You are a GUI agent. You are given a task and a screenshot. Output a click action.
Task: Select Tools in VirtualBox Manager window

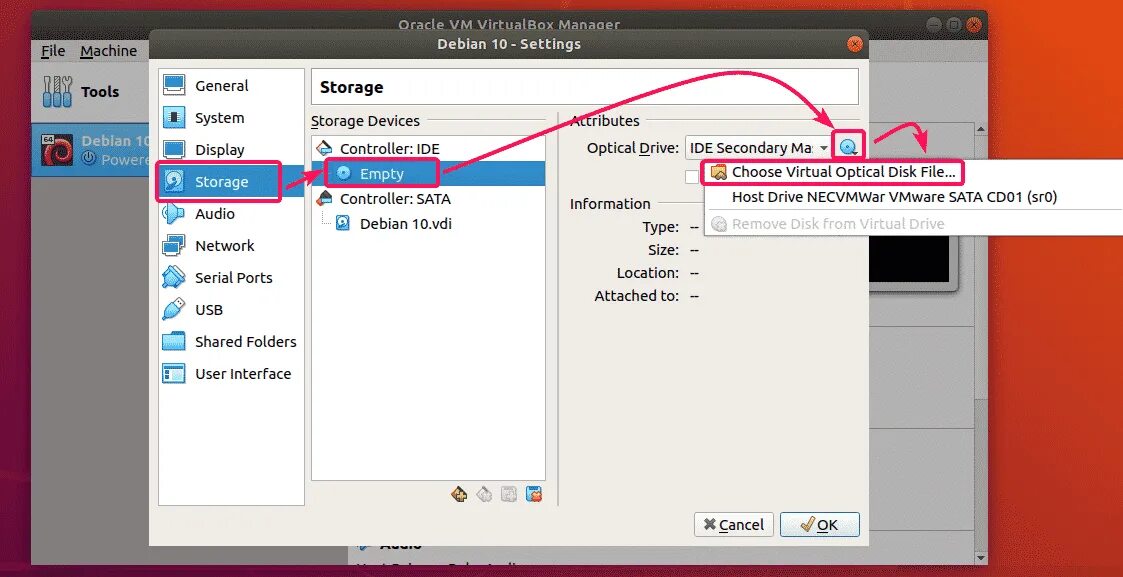pos(88,92)
